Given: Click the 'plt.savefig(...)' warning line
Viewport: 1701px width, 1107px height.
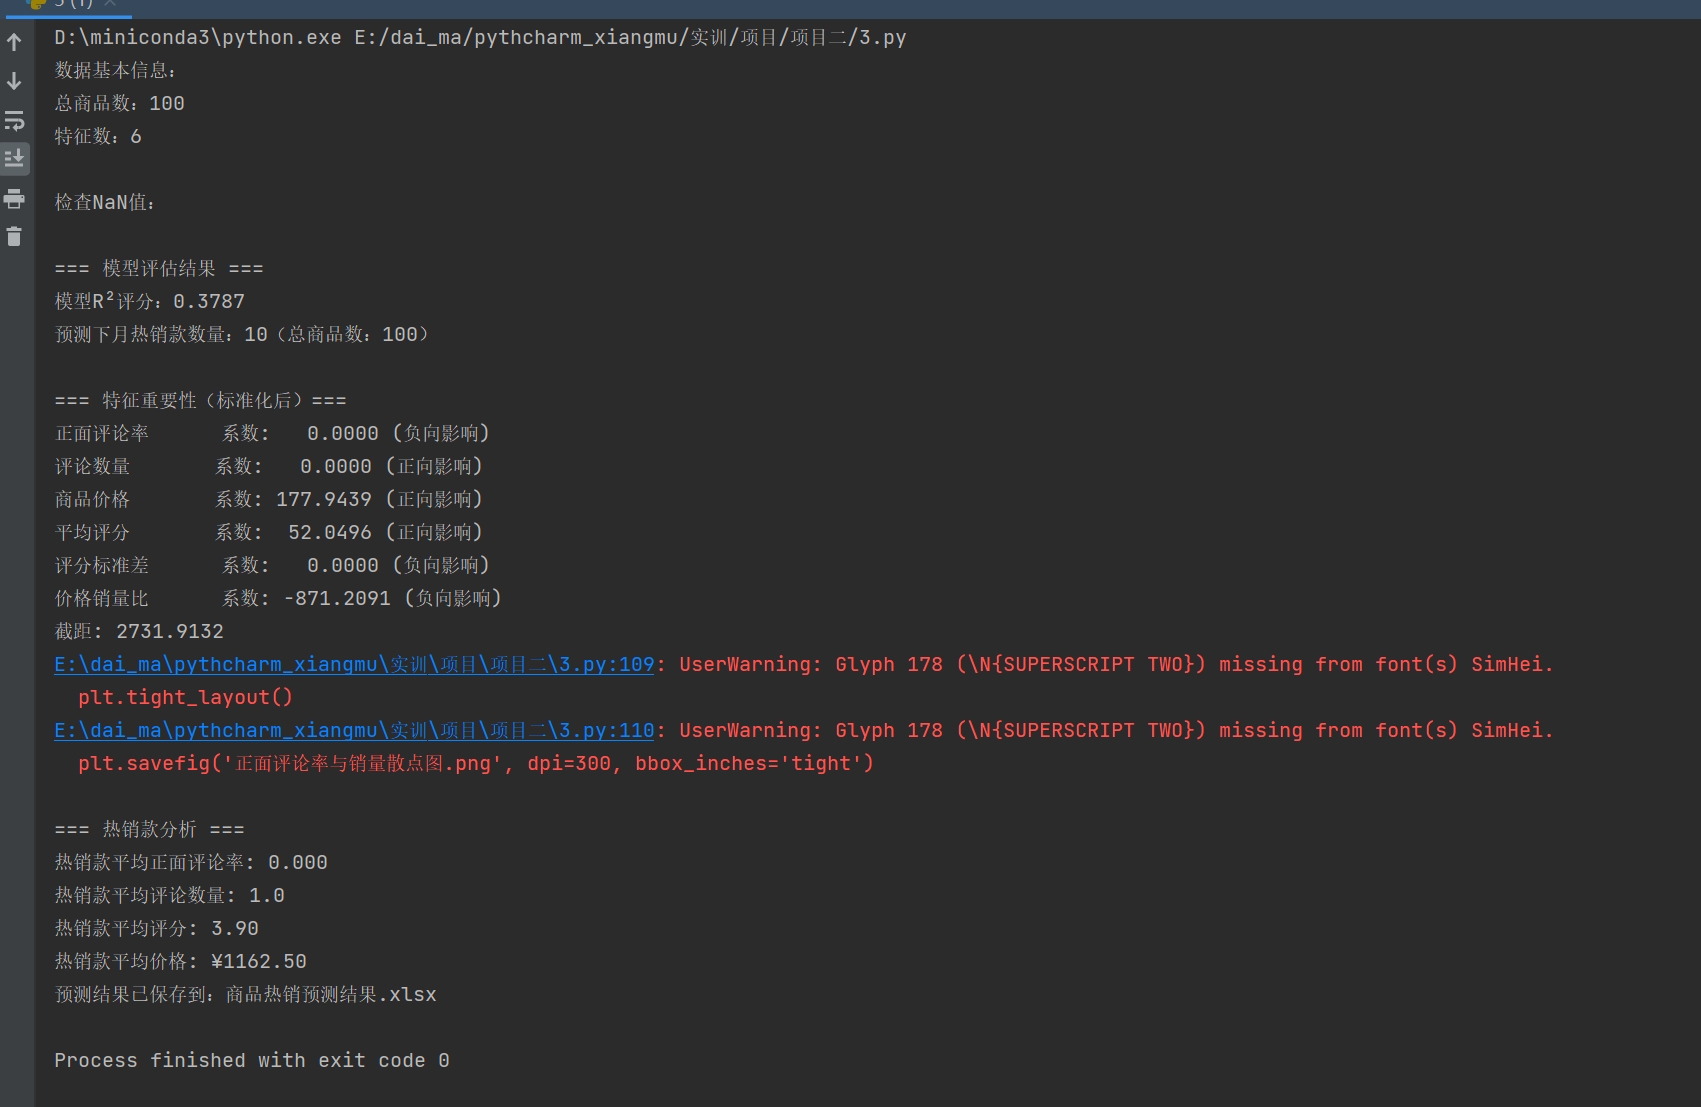Looking at the screenshot, I should pyautogui.click(x=476, y=763).
